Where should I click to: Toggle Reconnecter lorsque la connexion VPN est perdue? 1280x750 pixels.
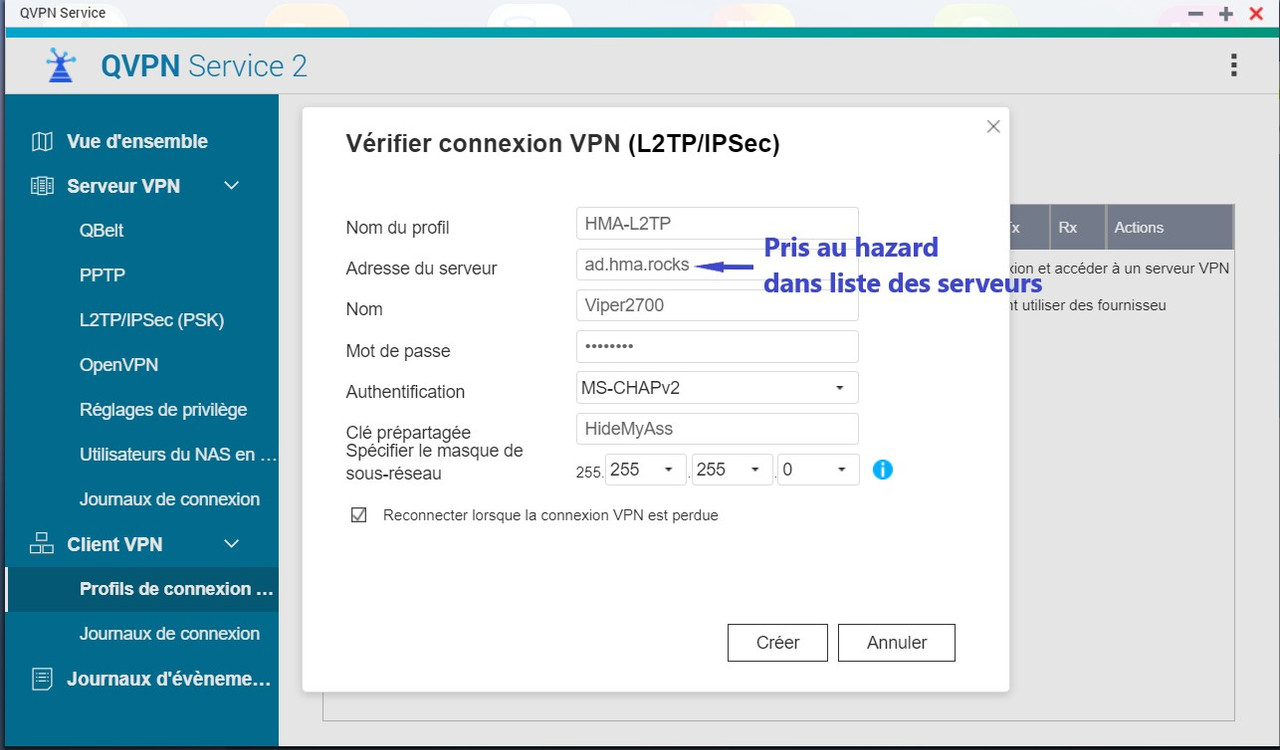[x=359, y=515]
